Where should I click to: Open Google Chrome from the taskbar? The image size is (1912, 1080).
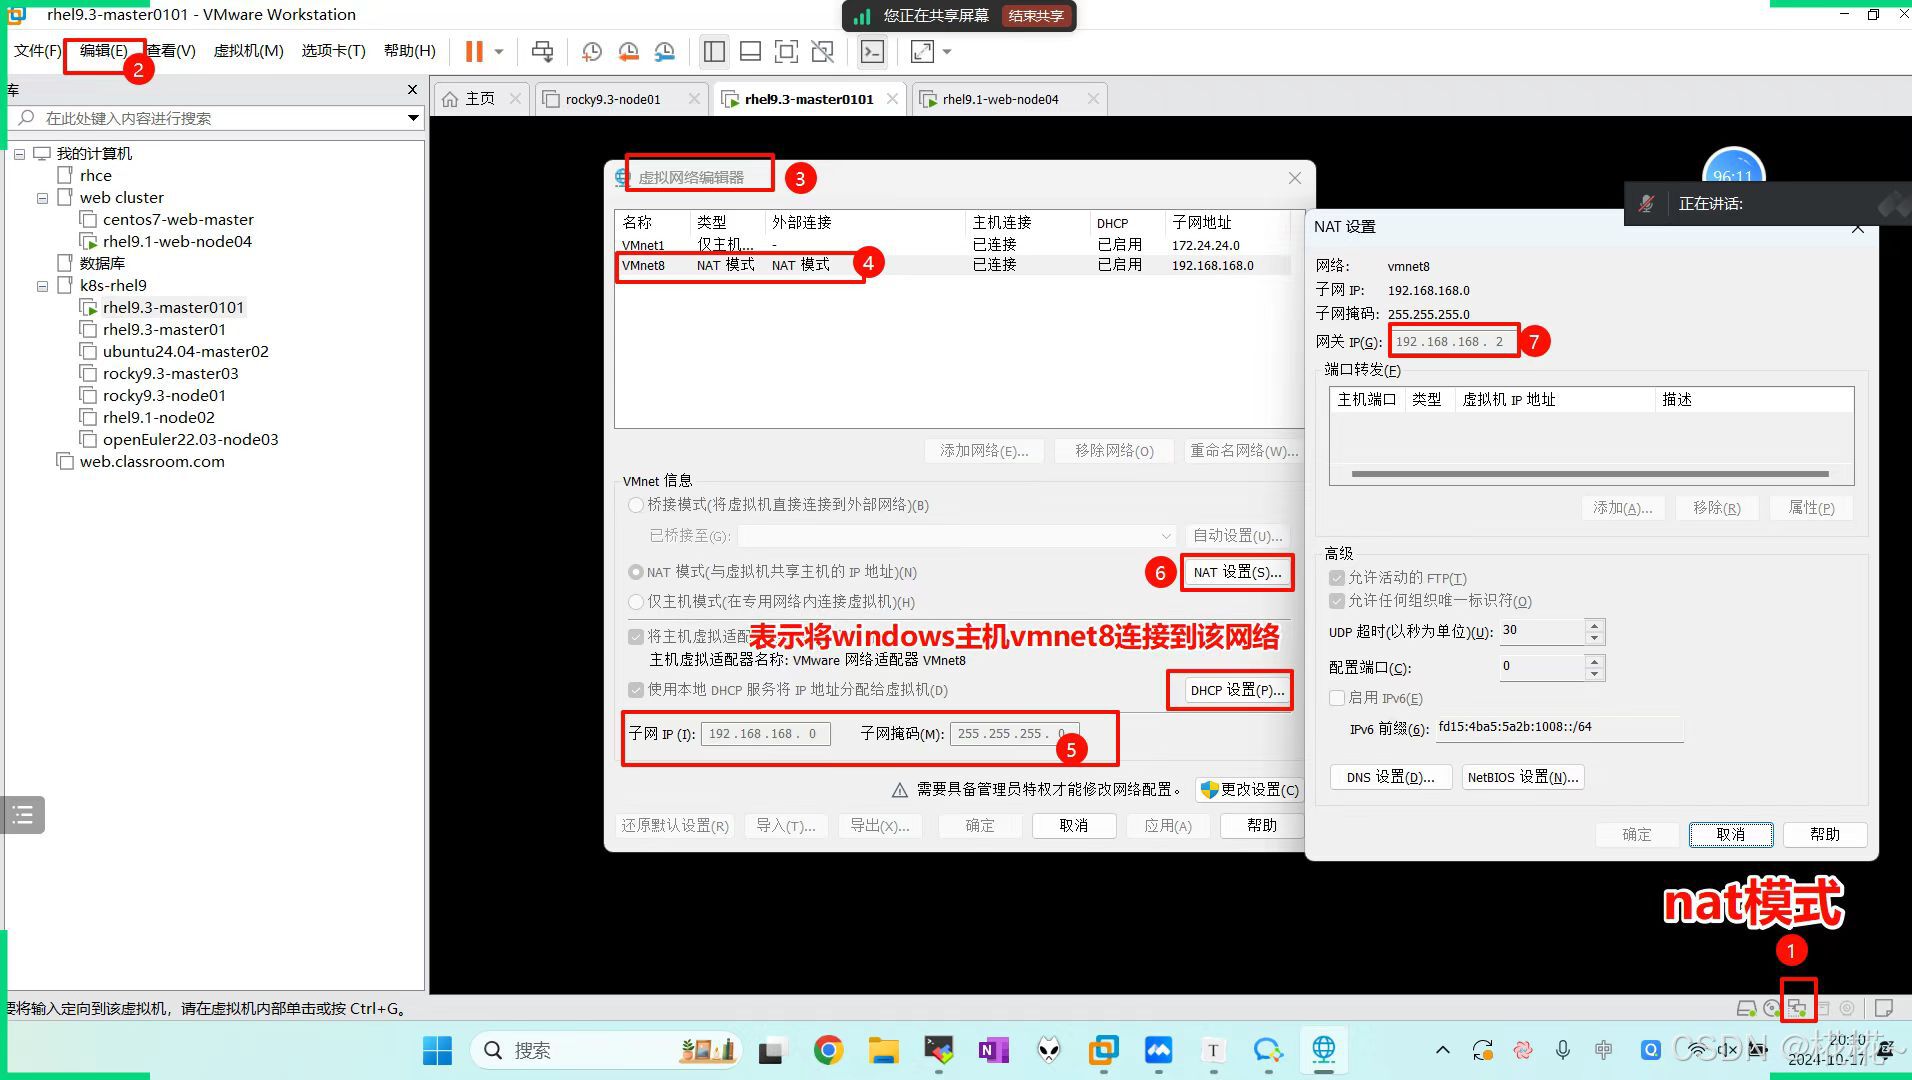828,1050
